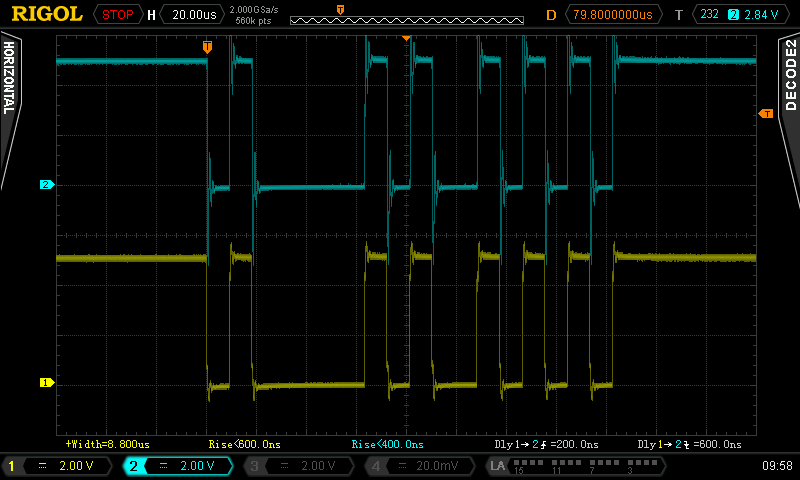Screen dimensions: 800x480
Task: Click the 232 trigger readout
Action: [x=709, y=14]
